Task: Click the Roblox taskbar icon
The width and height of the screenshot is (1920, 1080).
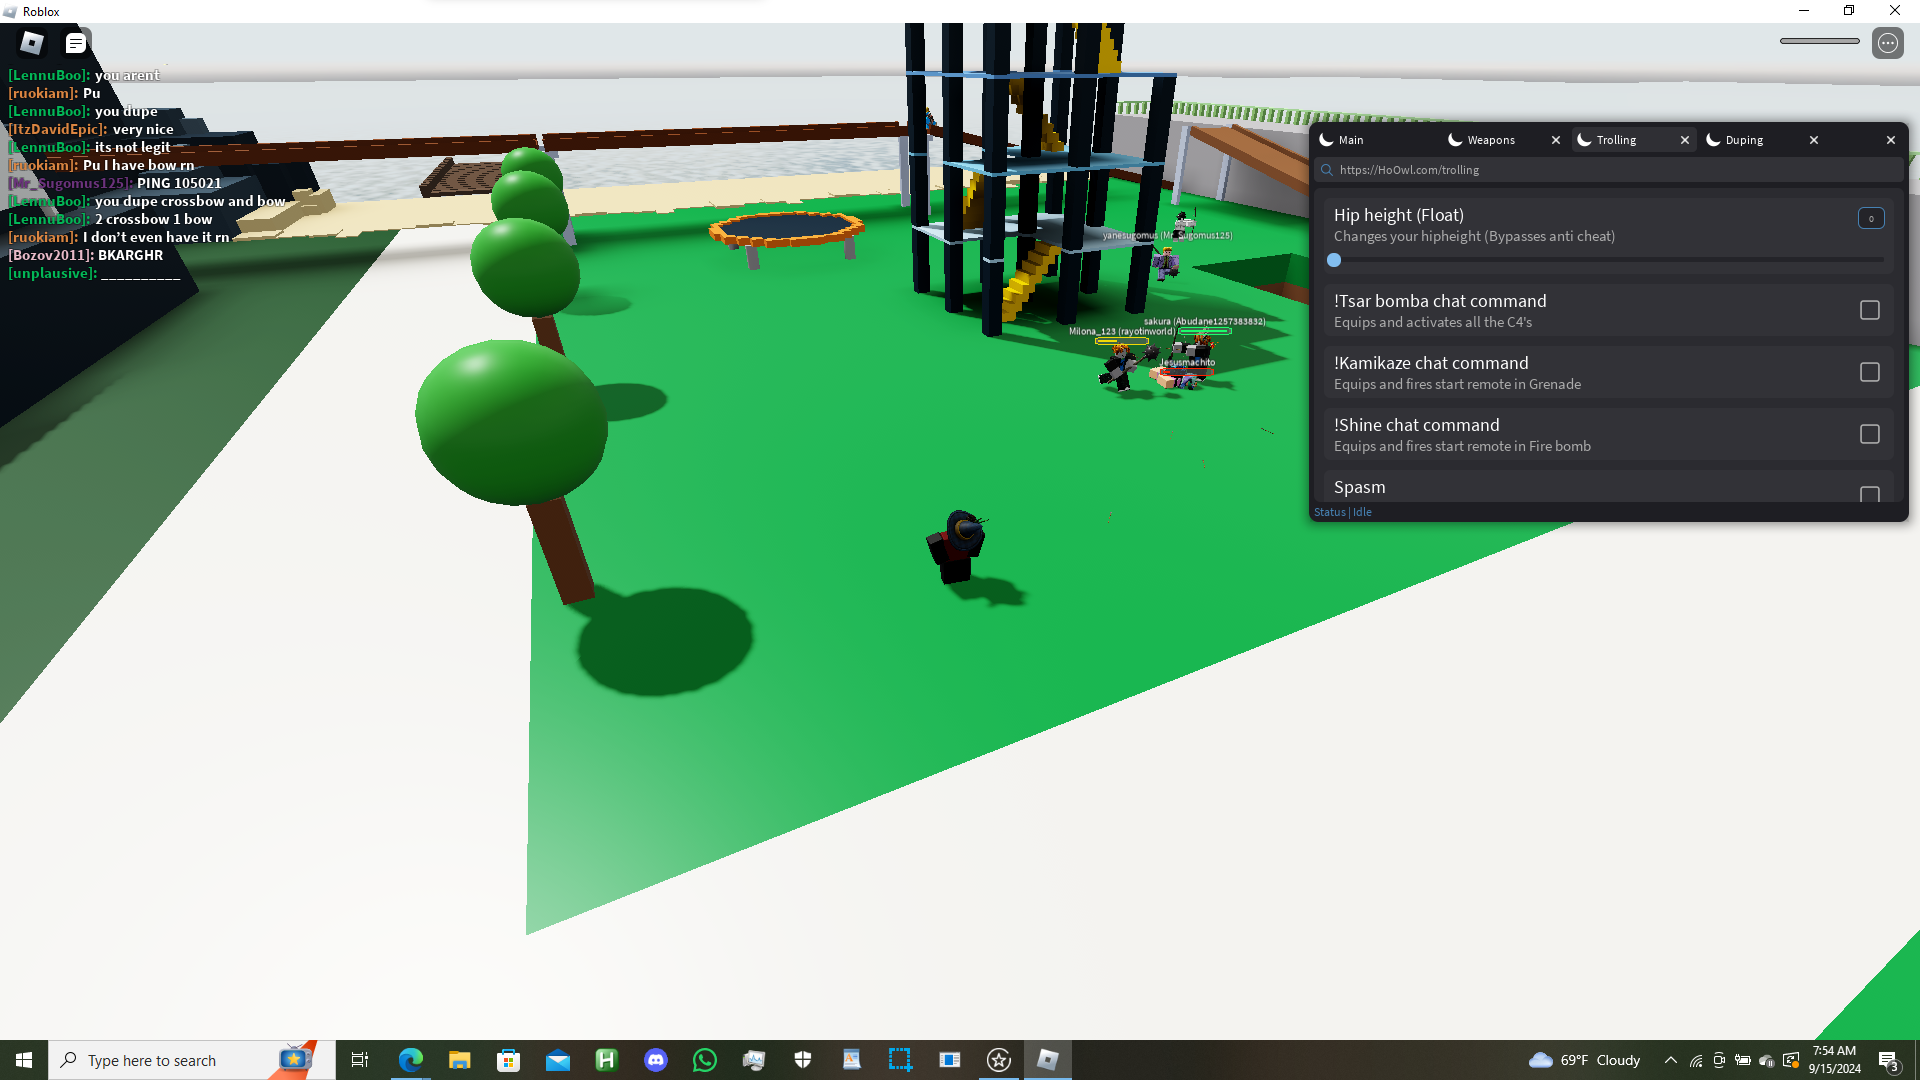Action: click(x=1047, y=1060)
